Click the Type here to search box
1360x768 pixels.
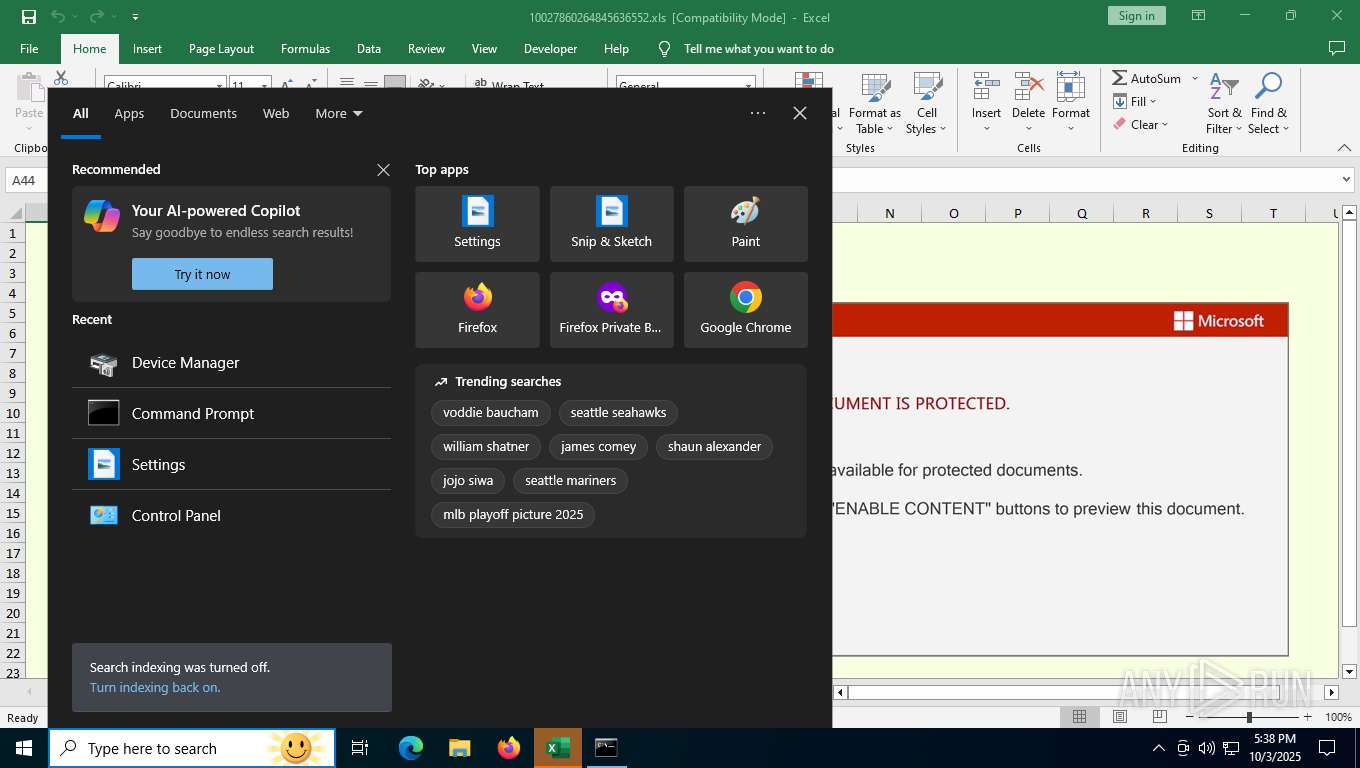[192, 748]
